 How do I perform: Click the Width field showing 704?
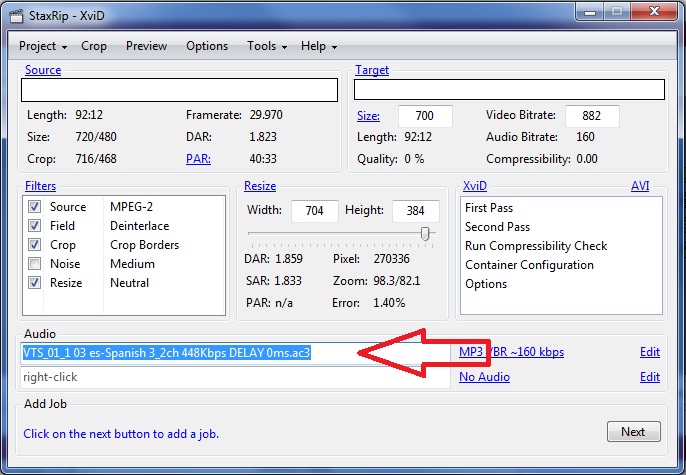(315, 211)
